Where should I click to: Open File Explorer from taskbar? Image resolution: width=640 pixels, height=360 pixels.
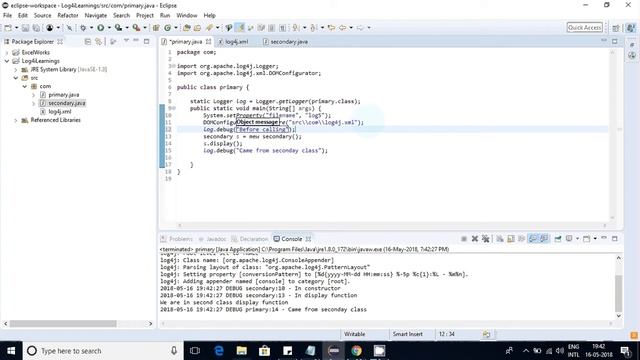(242, 351)
